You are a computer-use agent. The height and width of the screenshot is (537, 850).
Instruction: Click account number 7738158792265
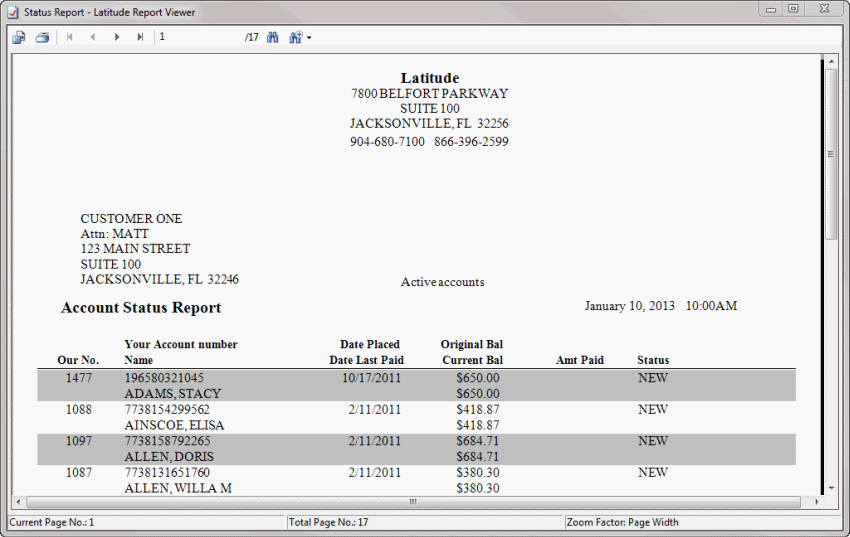click(x=167, y=441)
